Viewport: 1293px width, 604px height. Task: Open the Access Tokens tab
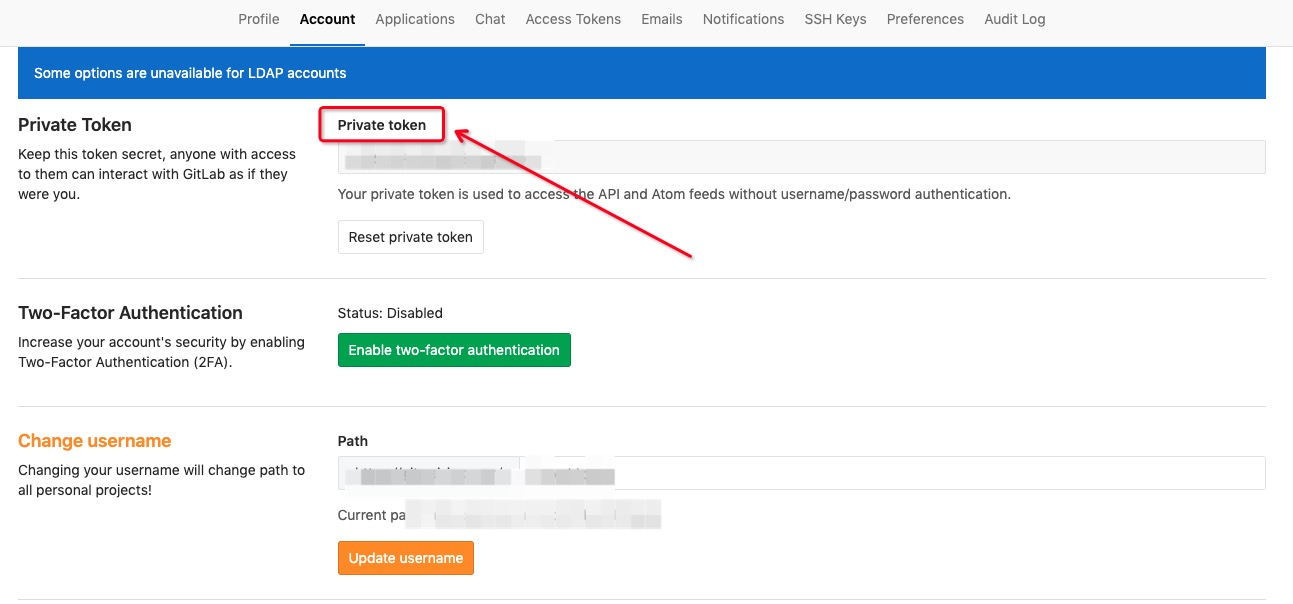[x=573, y=19]
